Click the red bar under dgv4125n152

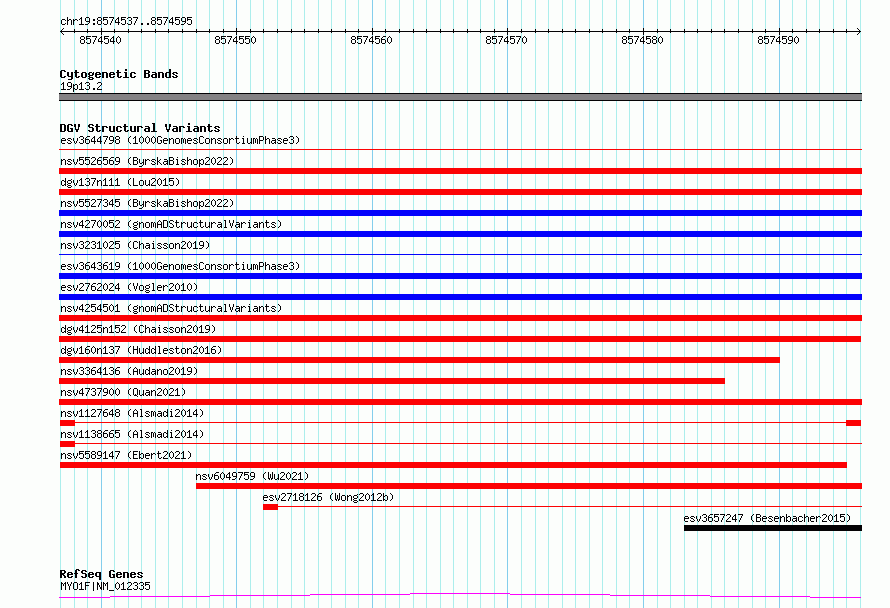(x=460, y=339)
